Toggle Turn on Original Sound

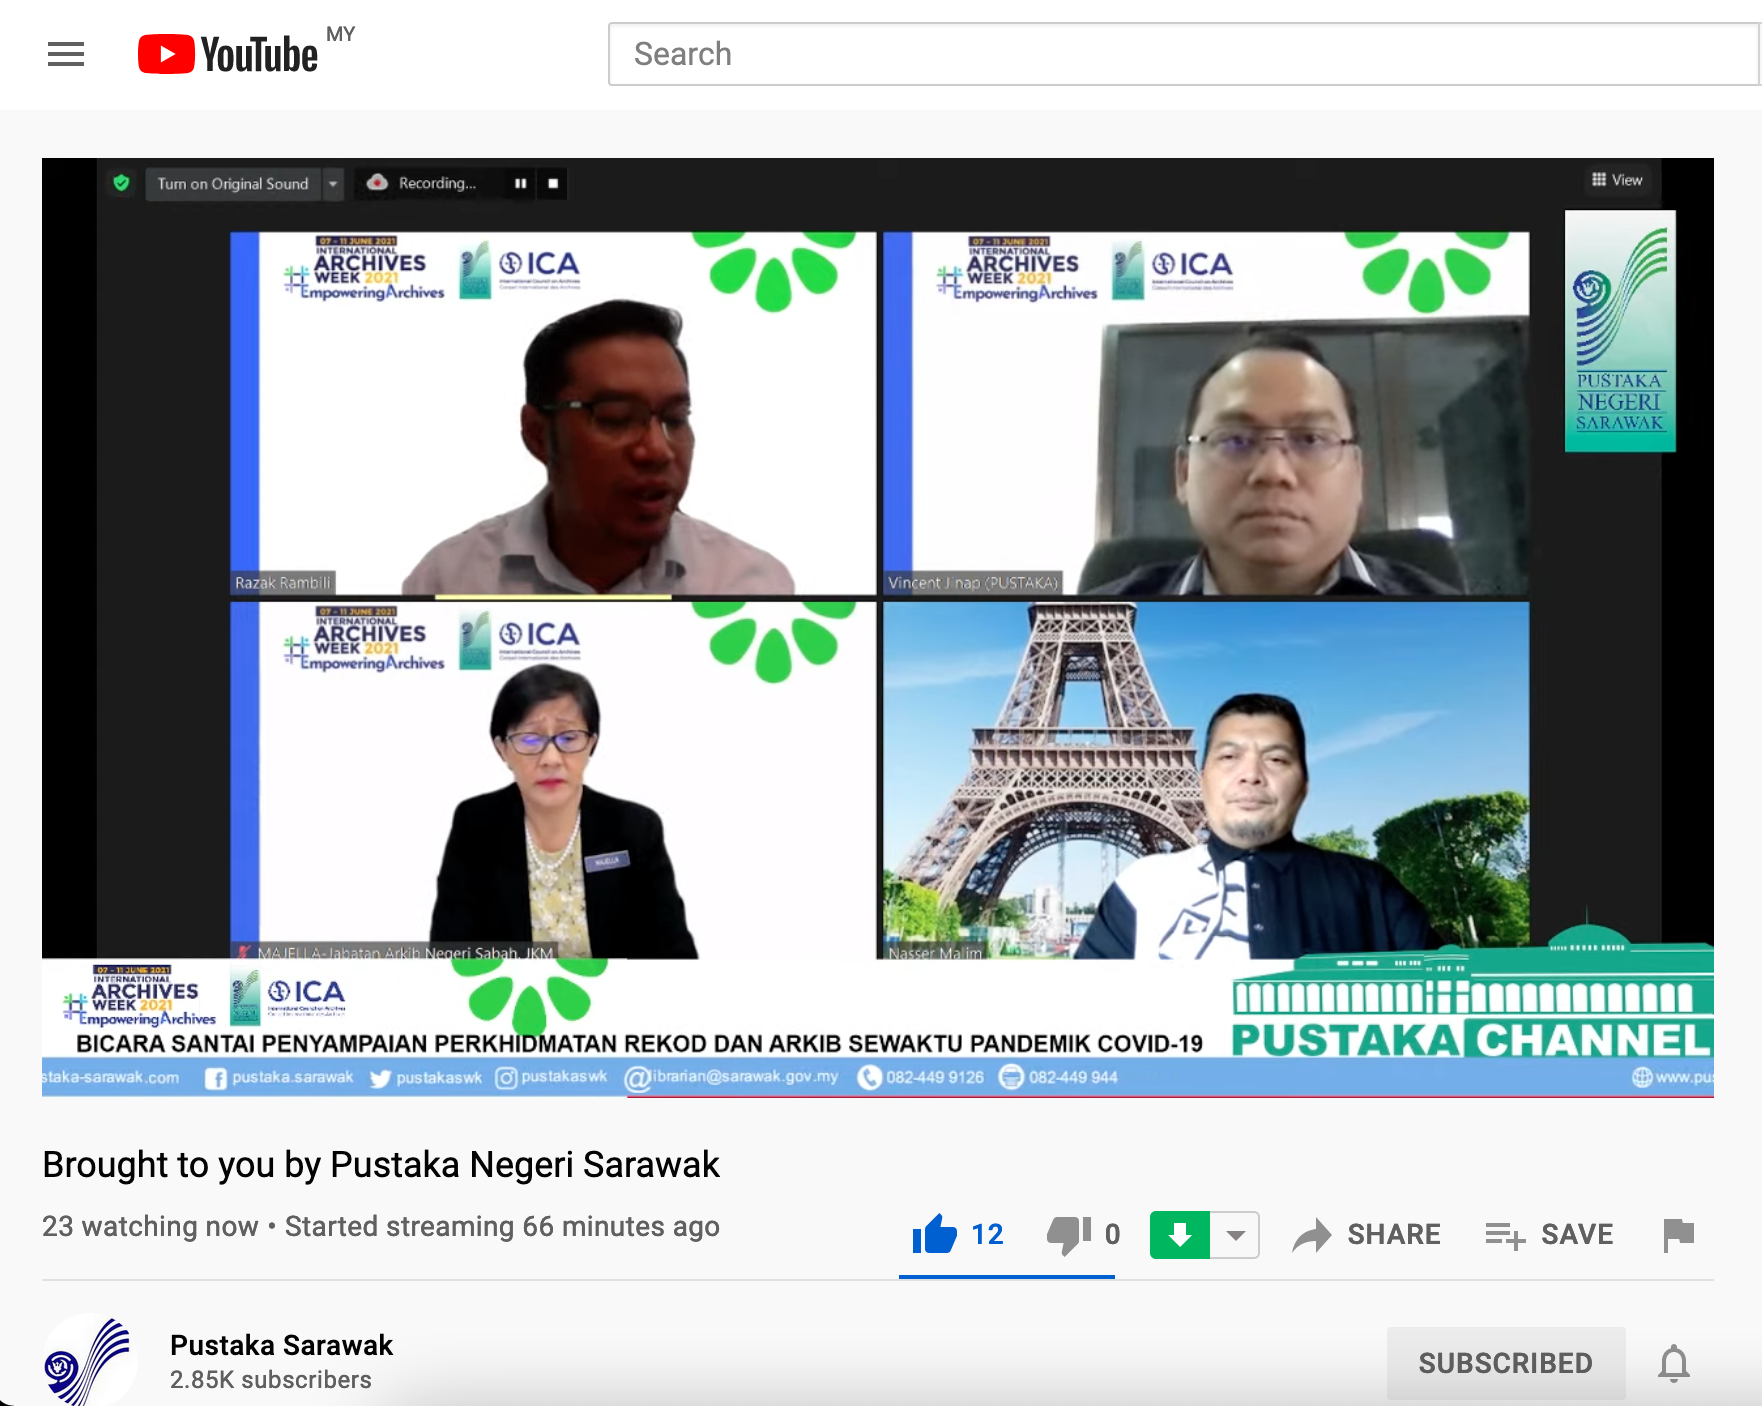(x=232, y=184)
